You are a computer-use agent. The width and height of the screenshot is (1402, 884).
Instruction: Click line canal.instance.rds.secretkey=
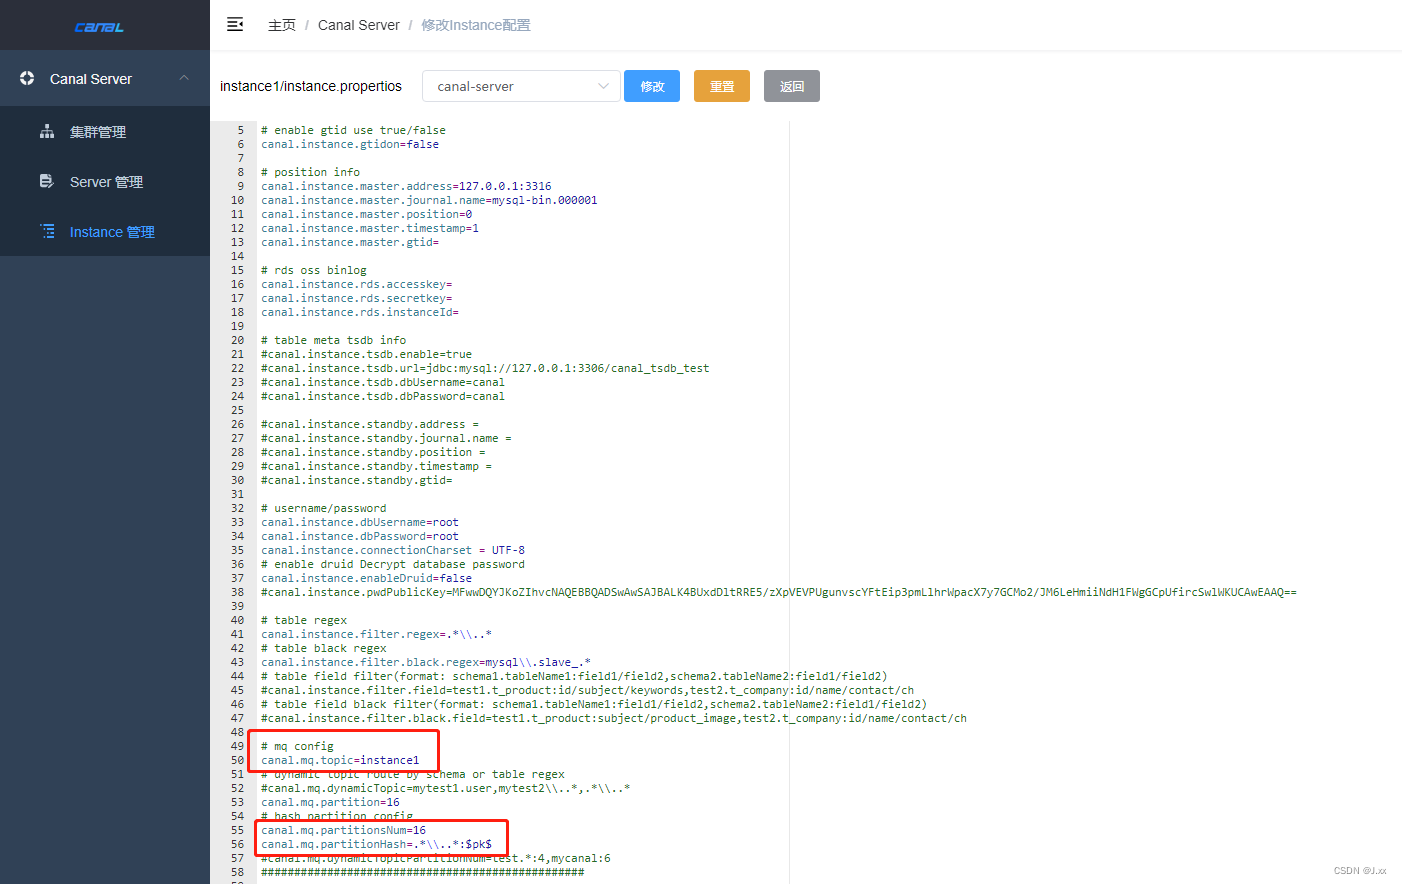click(x=356, y=298)
